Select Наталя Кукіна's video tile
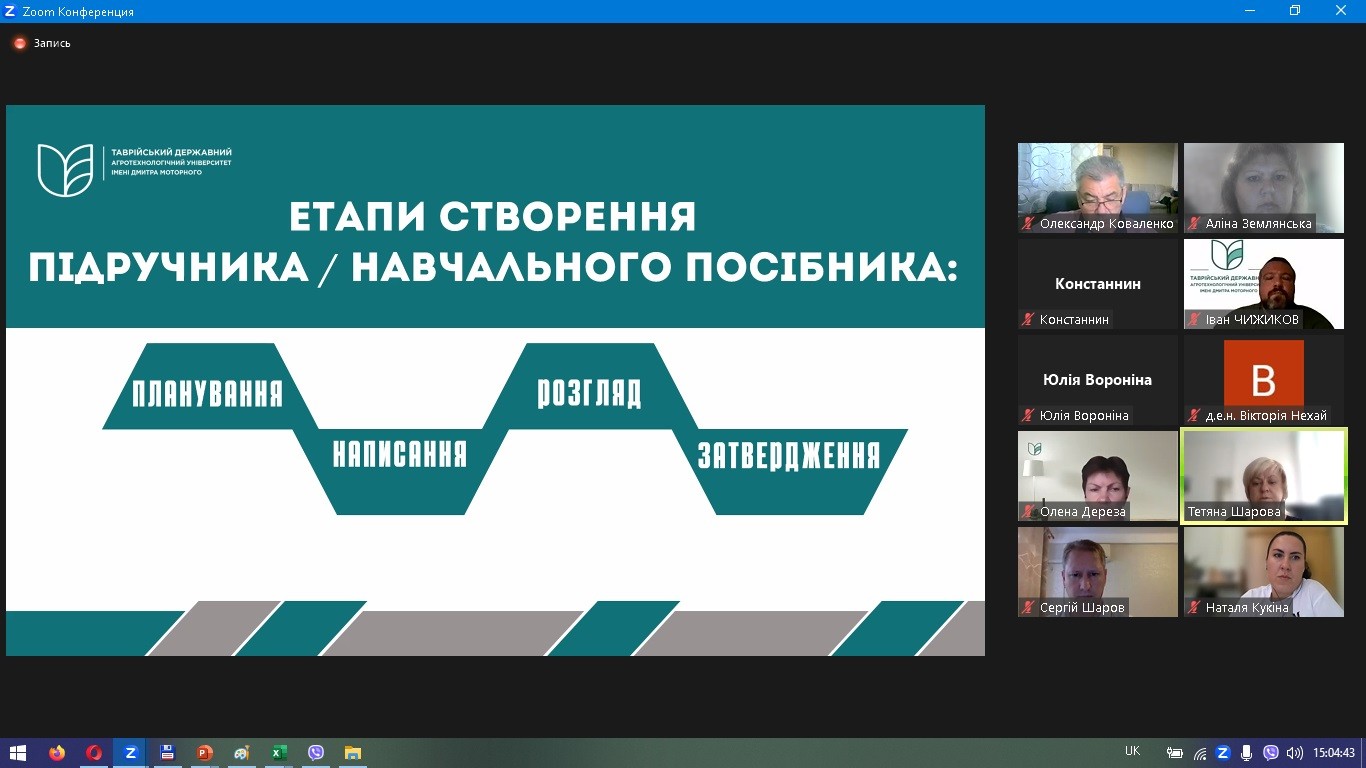Viewport: 1366px width, 768px height. (1264, 572)
